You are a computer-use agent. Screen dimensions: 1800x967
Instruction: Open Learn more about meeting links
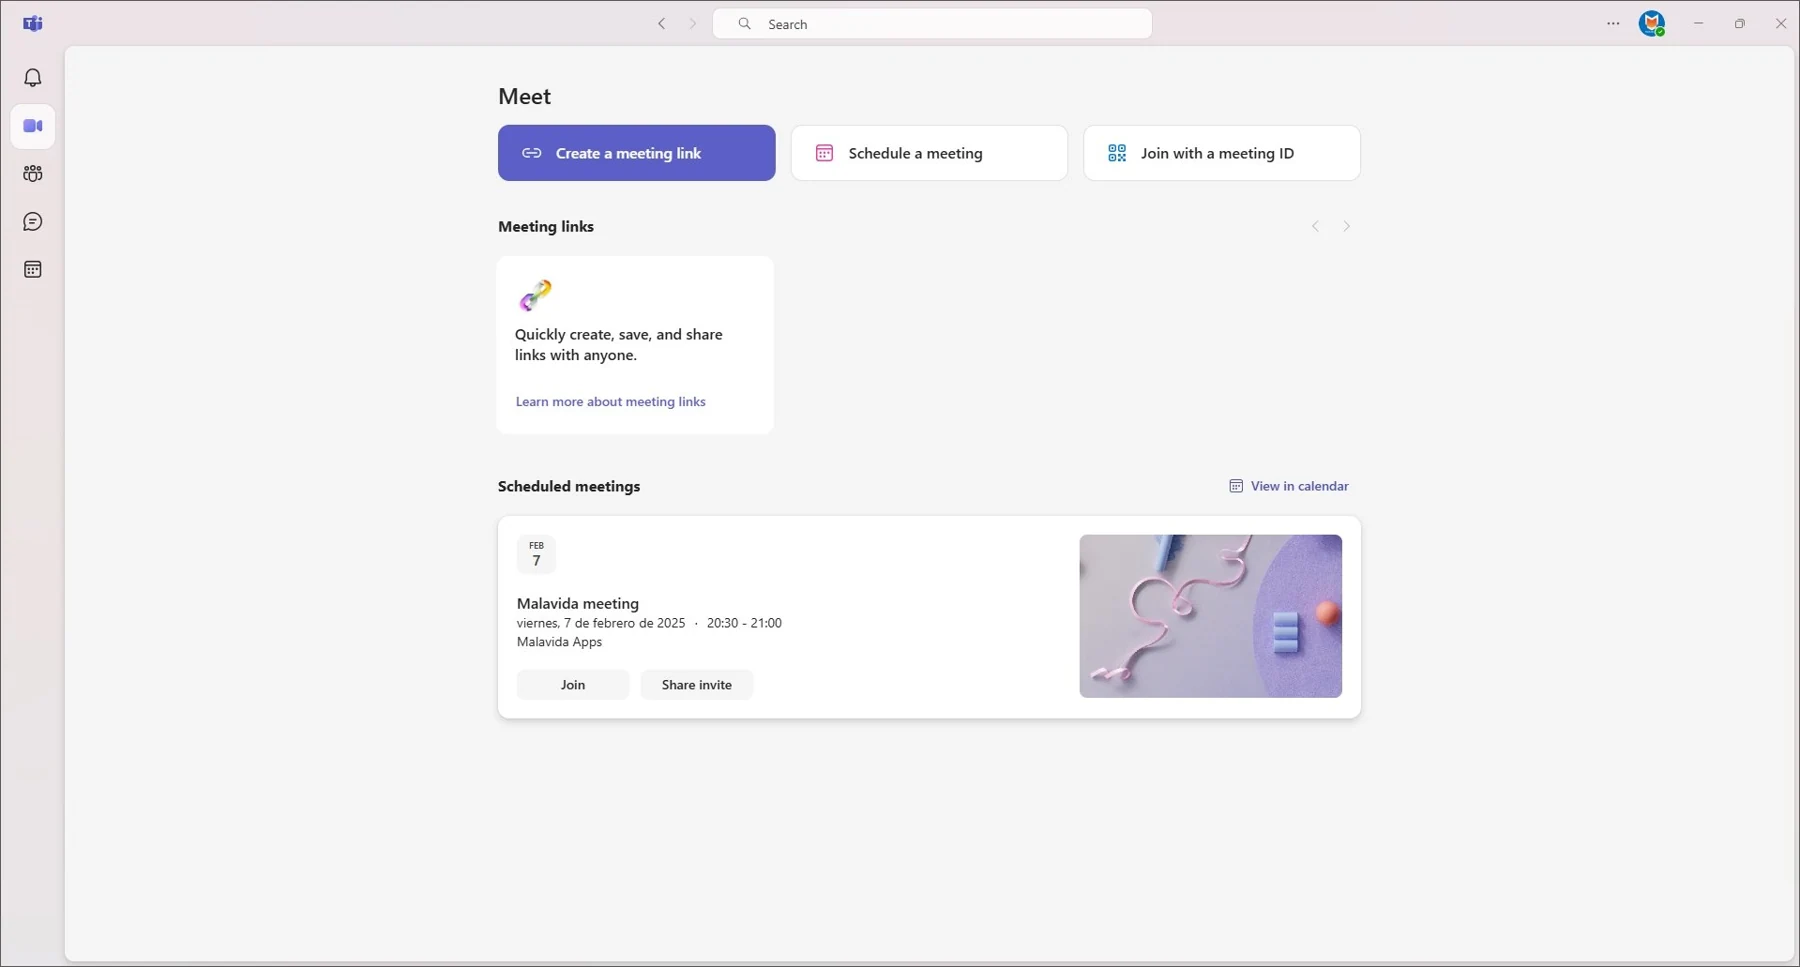610,402
